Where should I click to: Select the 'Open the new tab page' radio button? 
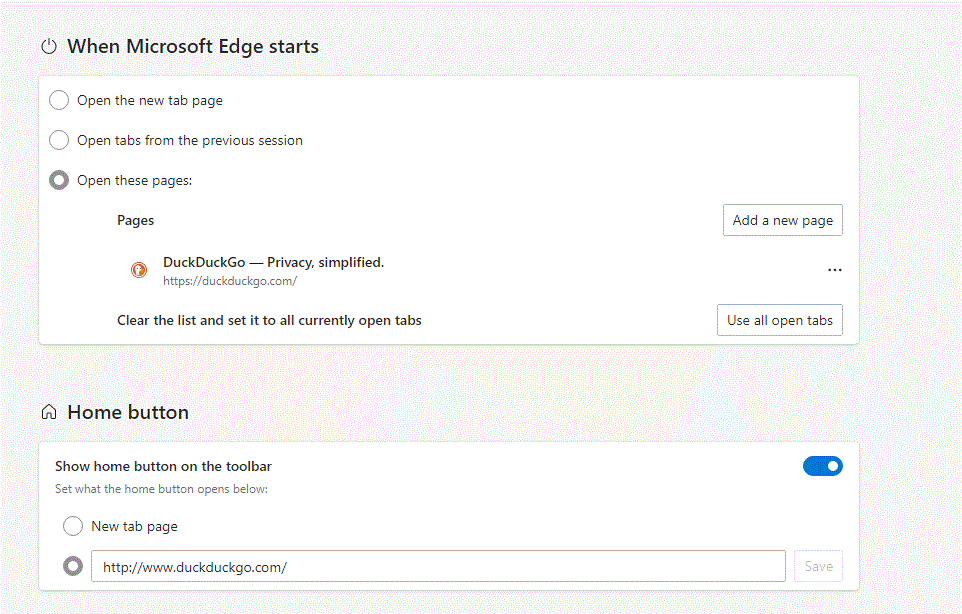(59, 100)
